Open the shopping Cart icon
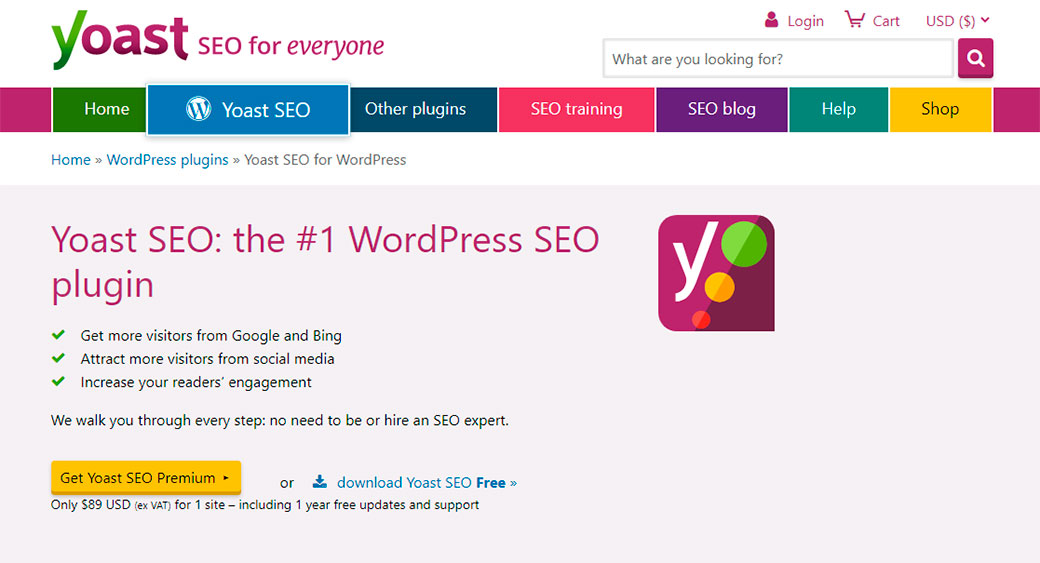 click(x=854, y=20)
